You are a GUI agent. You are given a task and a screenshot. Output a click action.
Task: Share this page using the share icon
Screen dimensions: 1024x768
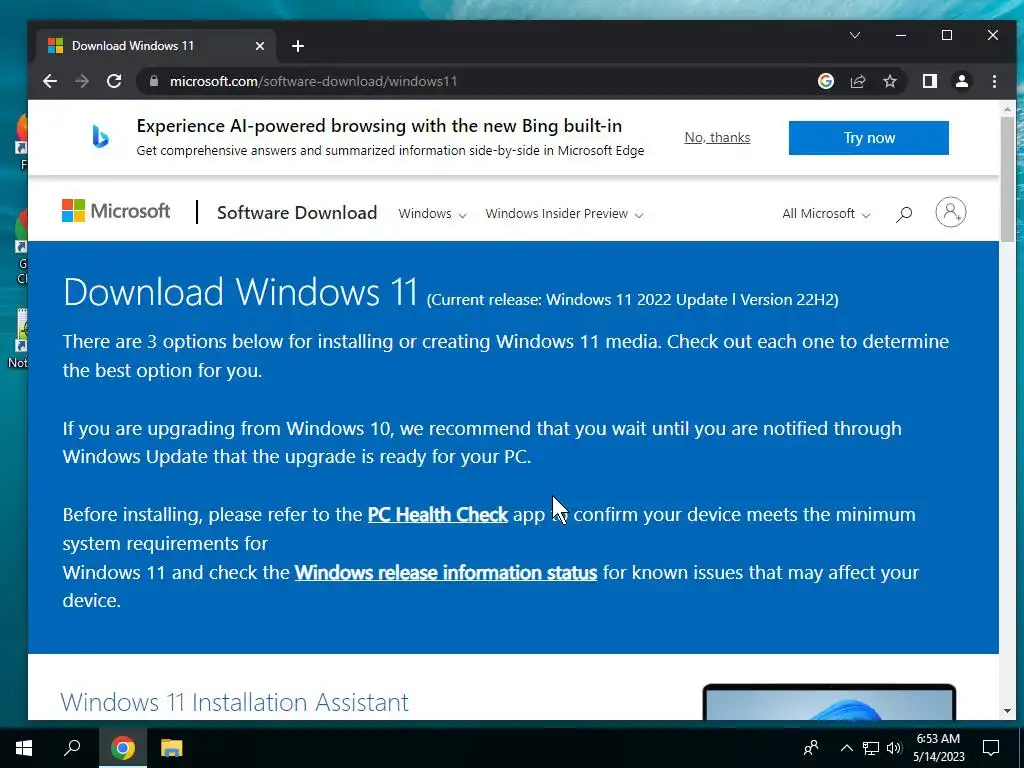857,81
